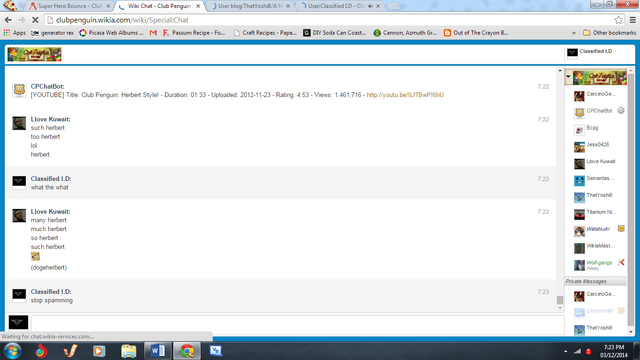The height and width of the screenshot is (360, 640).
Task: Open Word from the taskbar
Action: click(x=158, y=351)
